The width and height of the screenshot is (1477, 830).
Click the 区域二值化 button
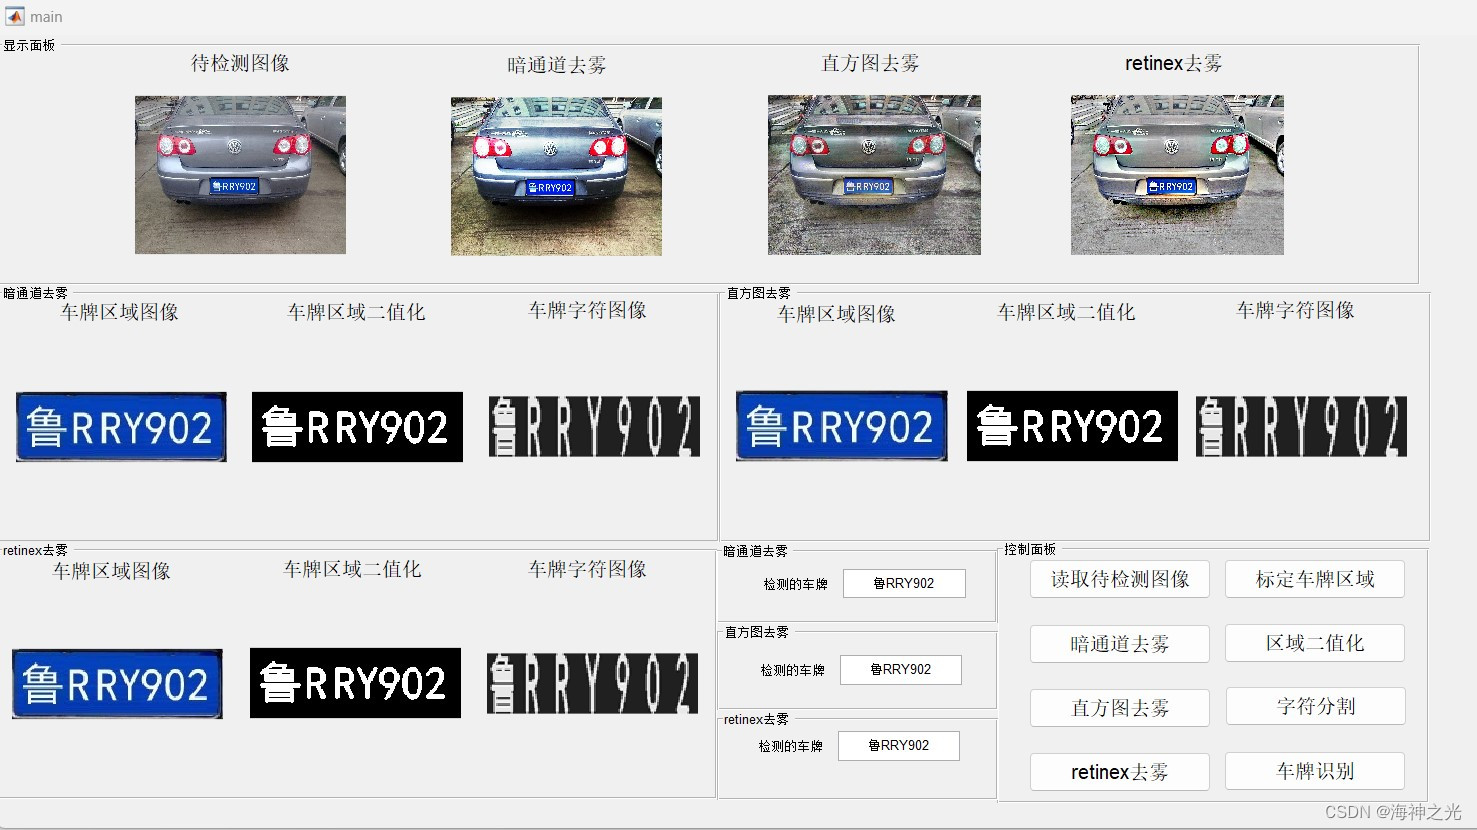point(1315,643)
